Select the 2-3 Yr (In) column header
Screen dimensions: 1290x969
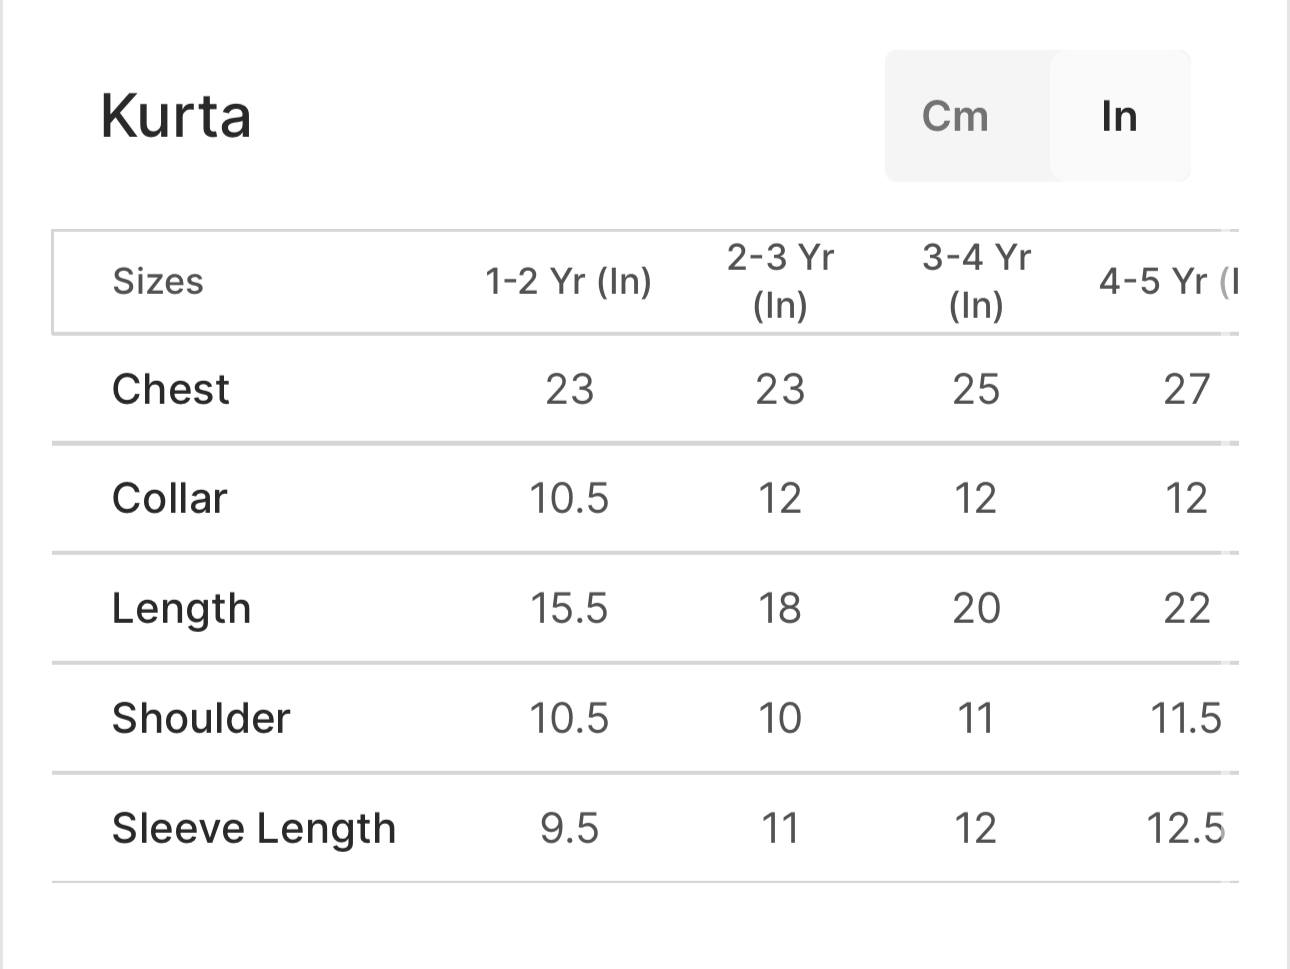point(780,282)
